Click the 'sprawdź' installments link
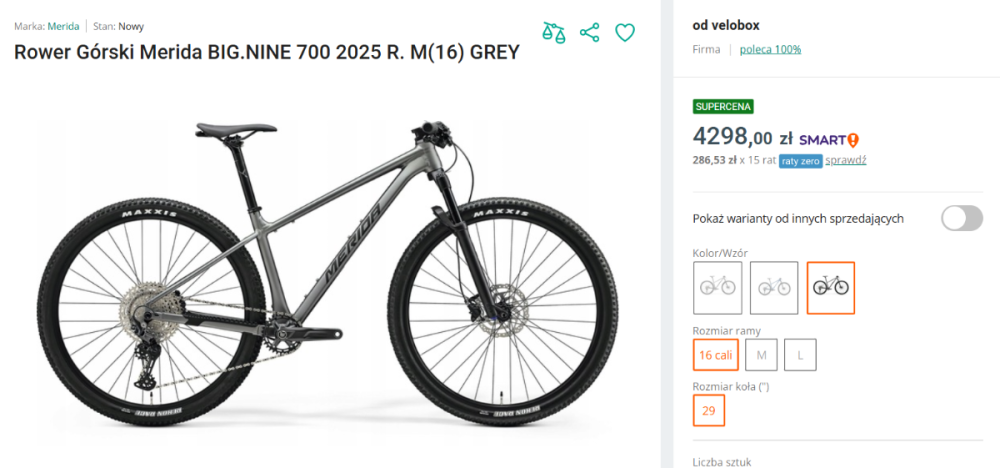The image size is (1000, 468). coord(847,160)
